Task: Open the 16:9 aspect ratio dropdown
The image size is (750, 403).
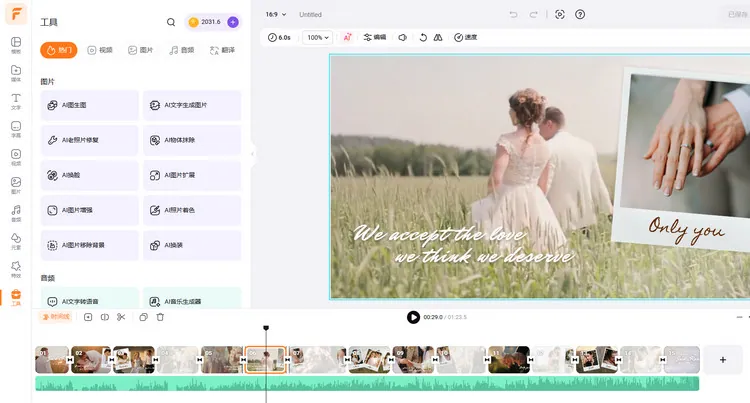Action: (x=276, y=14)
